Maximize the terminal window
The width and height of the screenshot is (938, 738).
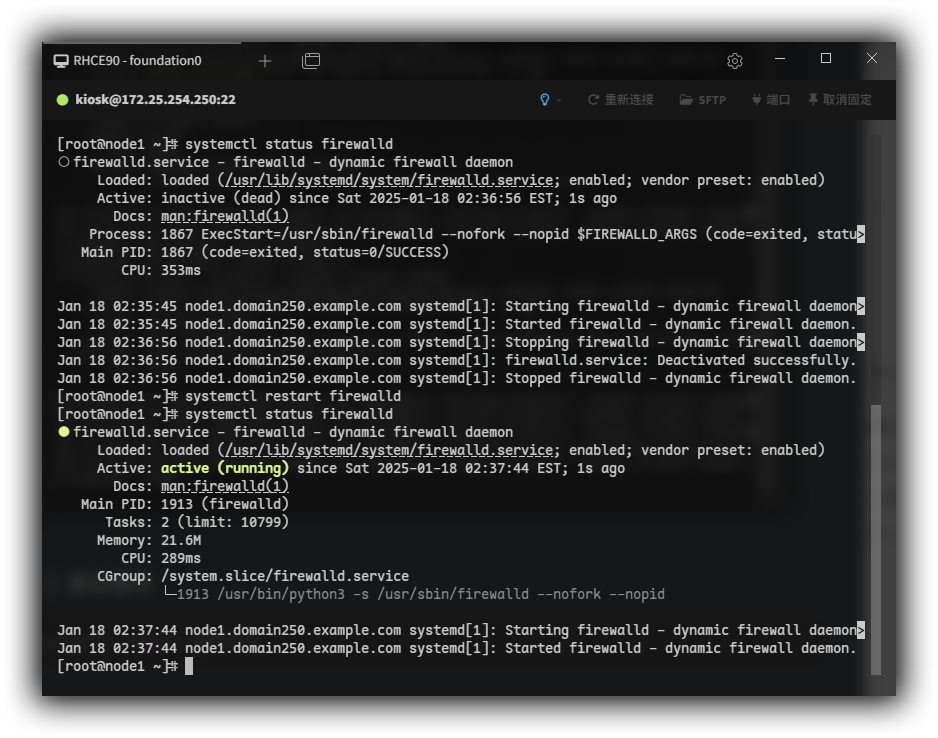coord(826,59)
